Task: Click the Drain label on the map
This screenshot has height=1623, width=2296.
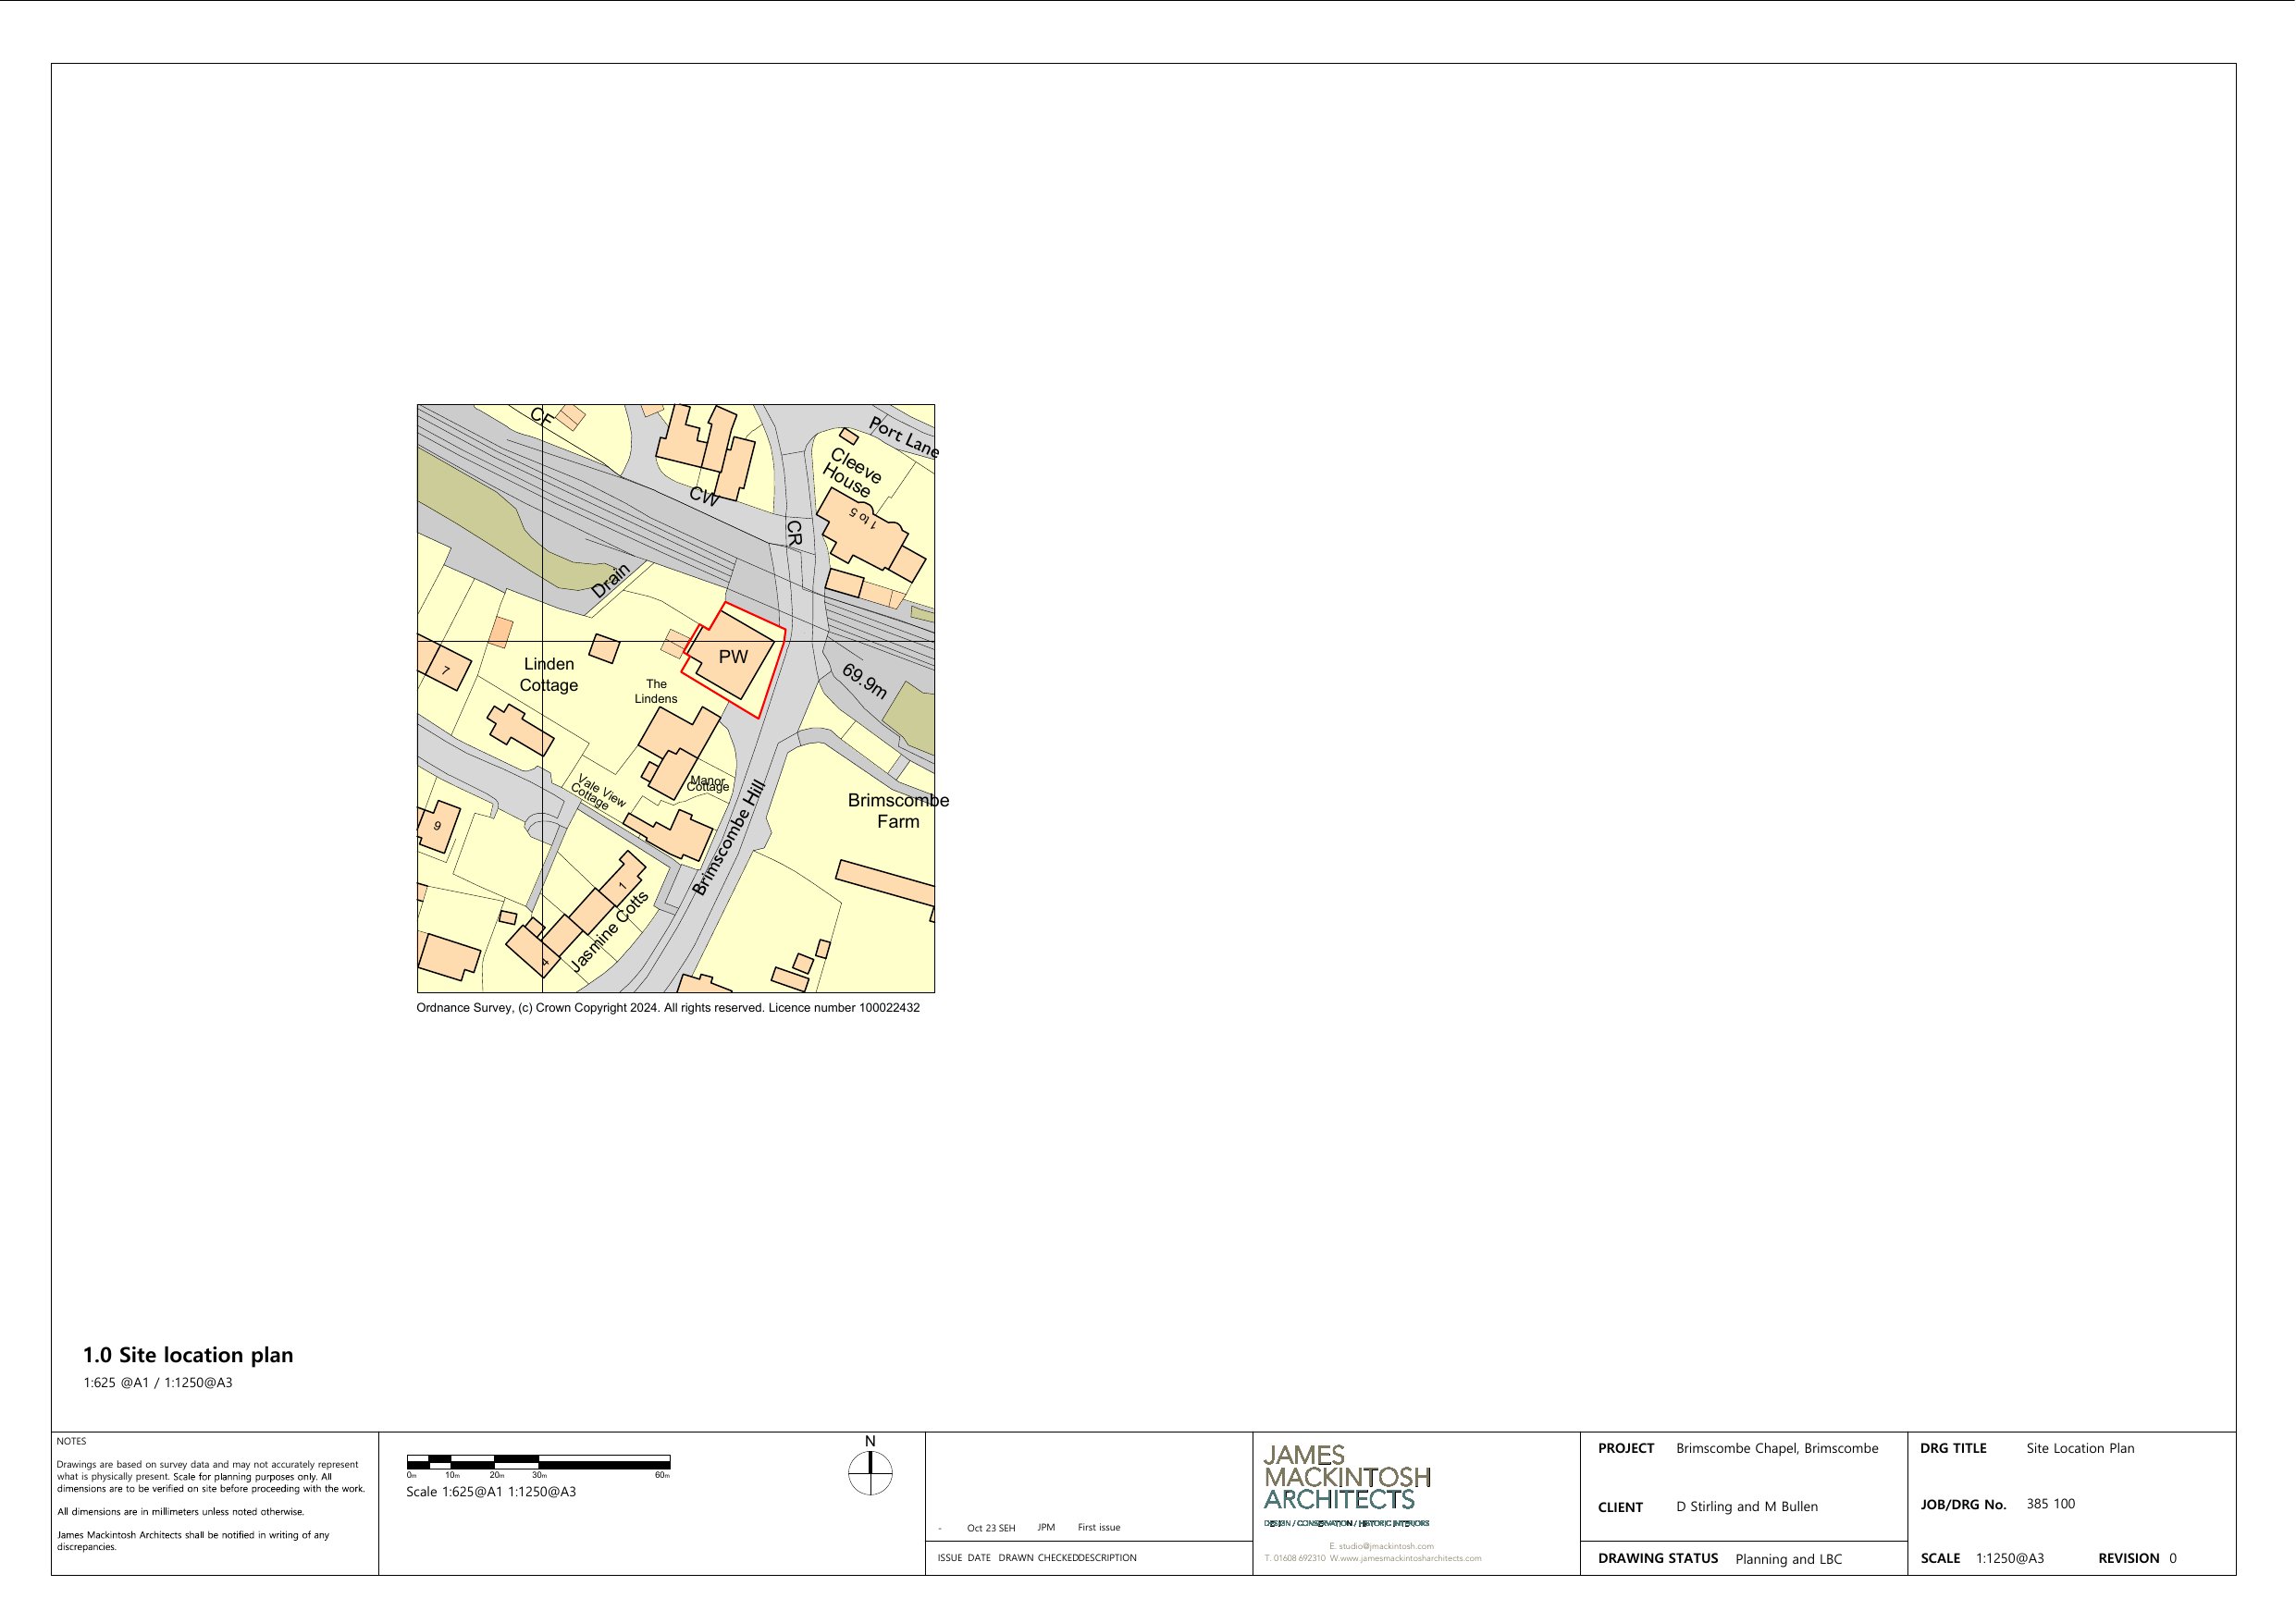Action: click(x=610, y=581)
